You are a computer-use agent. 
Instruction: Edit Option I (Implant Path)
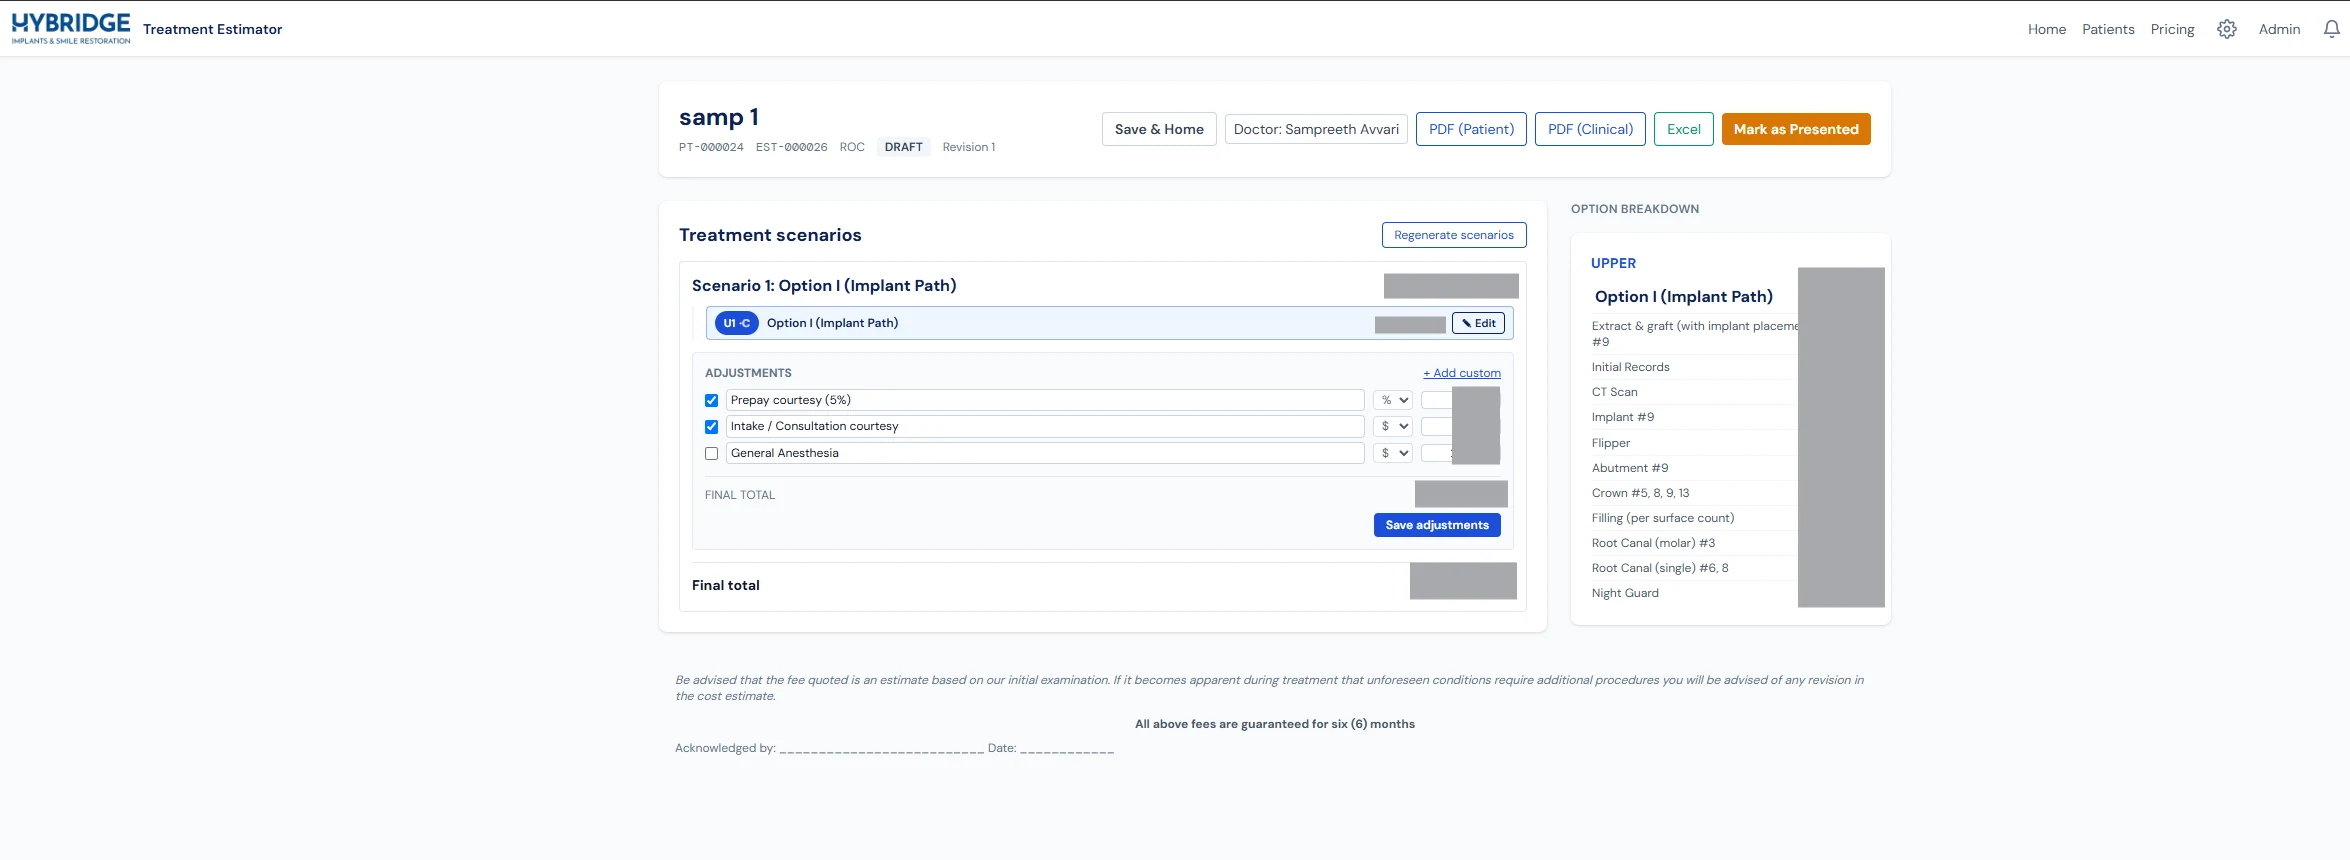tap(1478, 323)
